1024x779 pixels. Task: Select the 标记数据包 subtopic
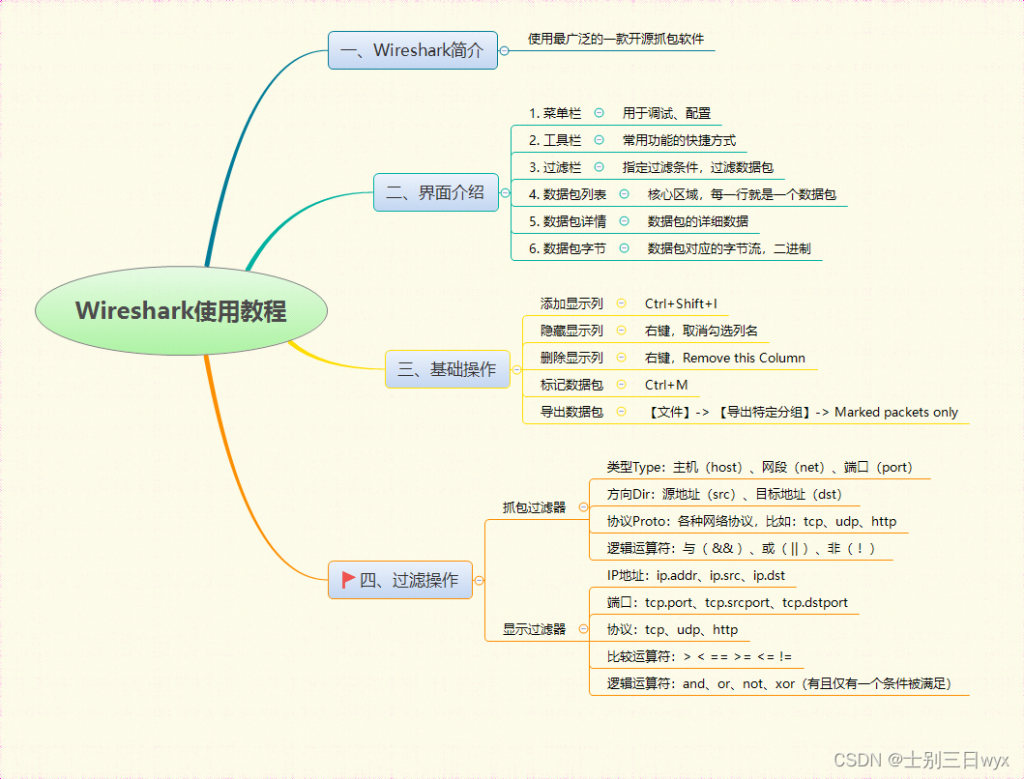571,385
